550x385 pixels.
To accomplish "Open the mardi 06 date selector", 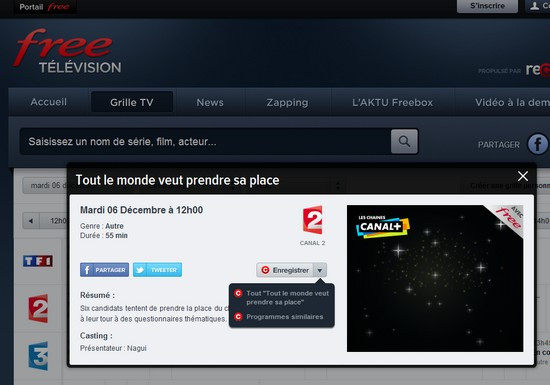I will [46, 185].
